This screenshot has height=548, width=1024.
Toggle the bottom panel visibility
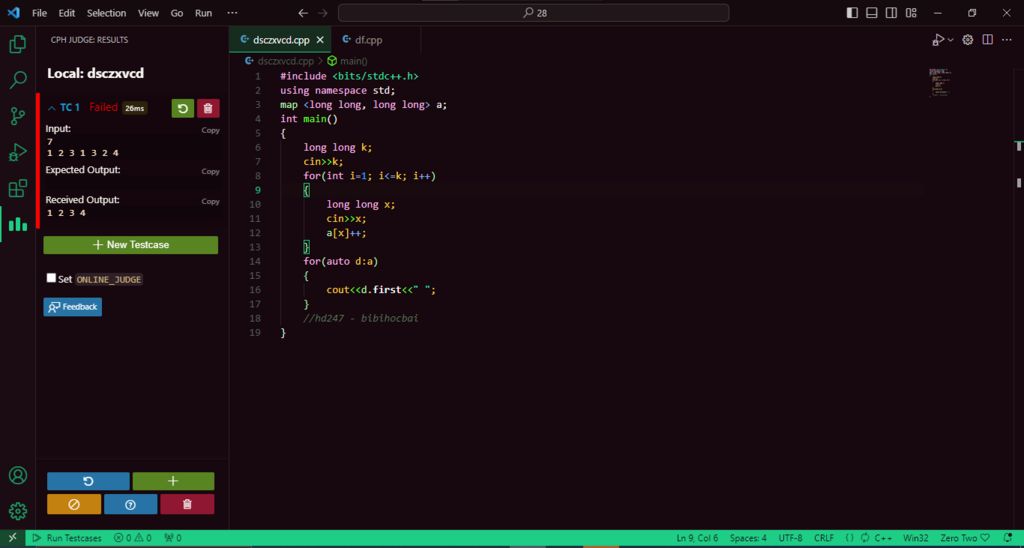point(872,13)
